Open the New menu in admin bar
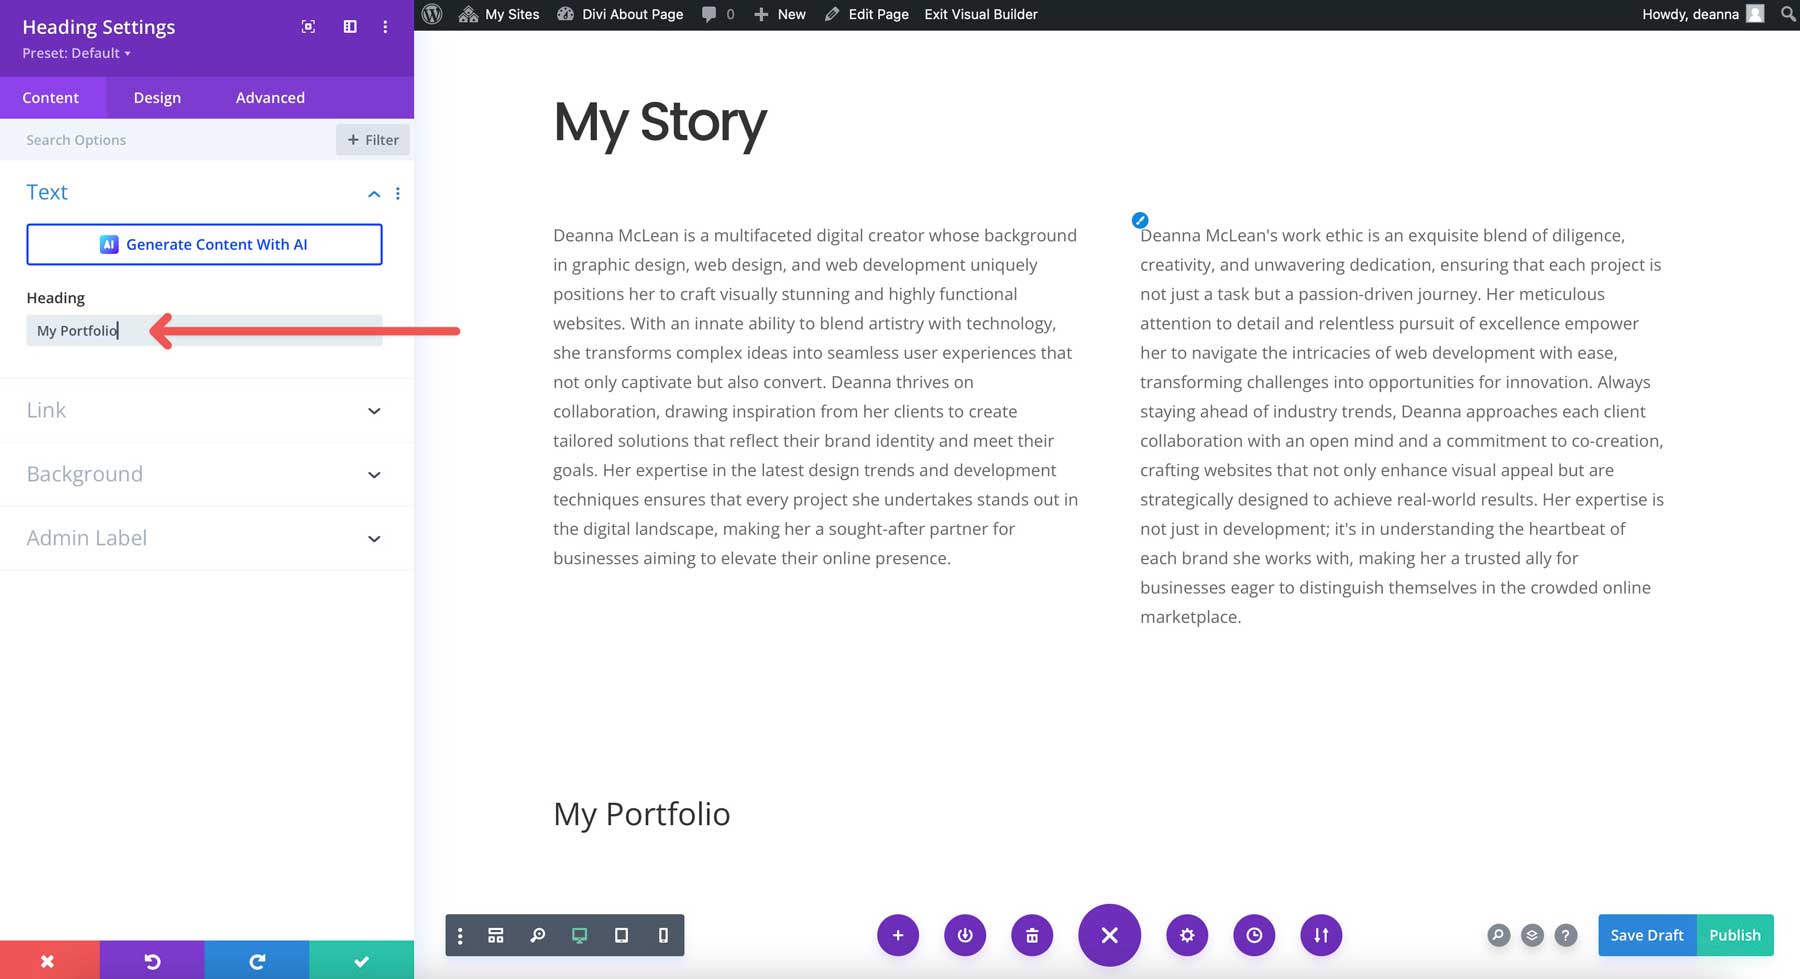The image size is (1800, 979). [779, 14]
